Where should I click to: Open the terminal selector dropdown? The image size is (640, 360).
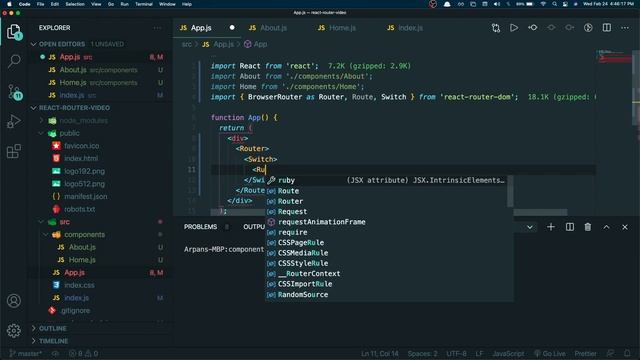click(x=530, y=227)
